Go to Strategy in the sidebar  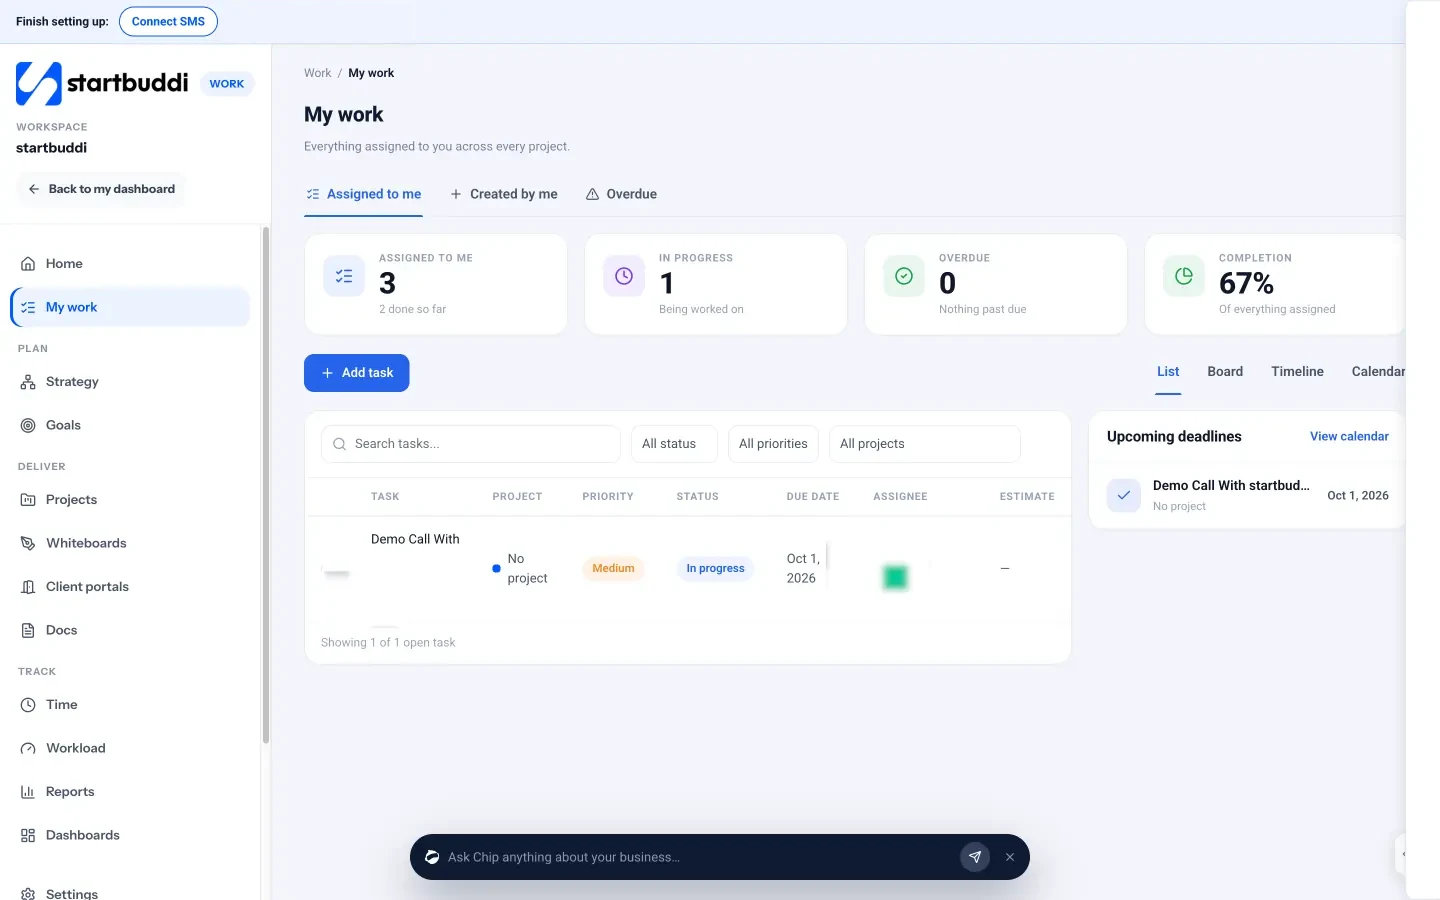coord(130,382)
